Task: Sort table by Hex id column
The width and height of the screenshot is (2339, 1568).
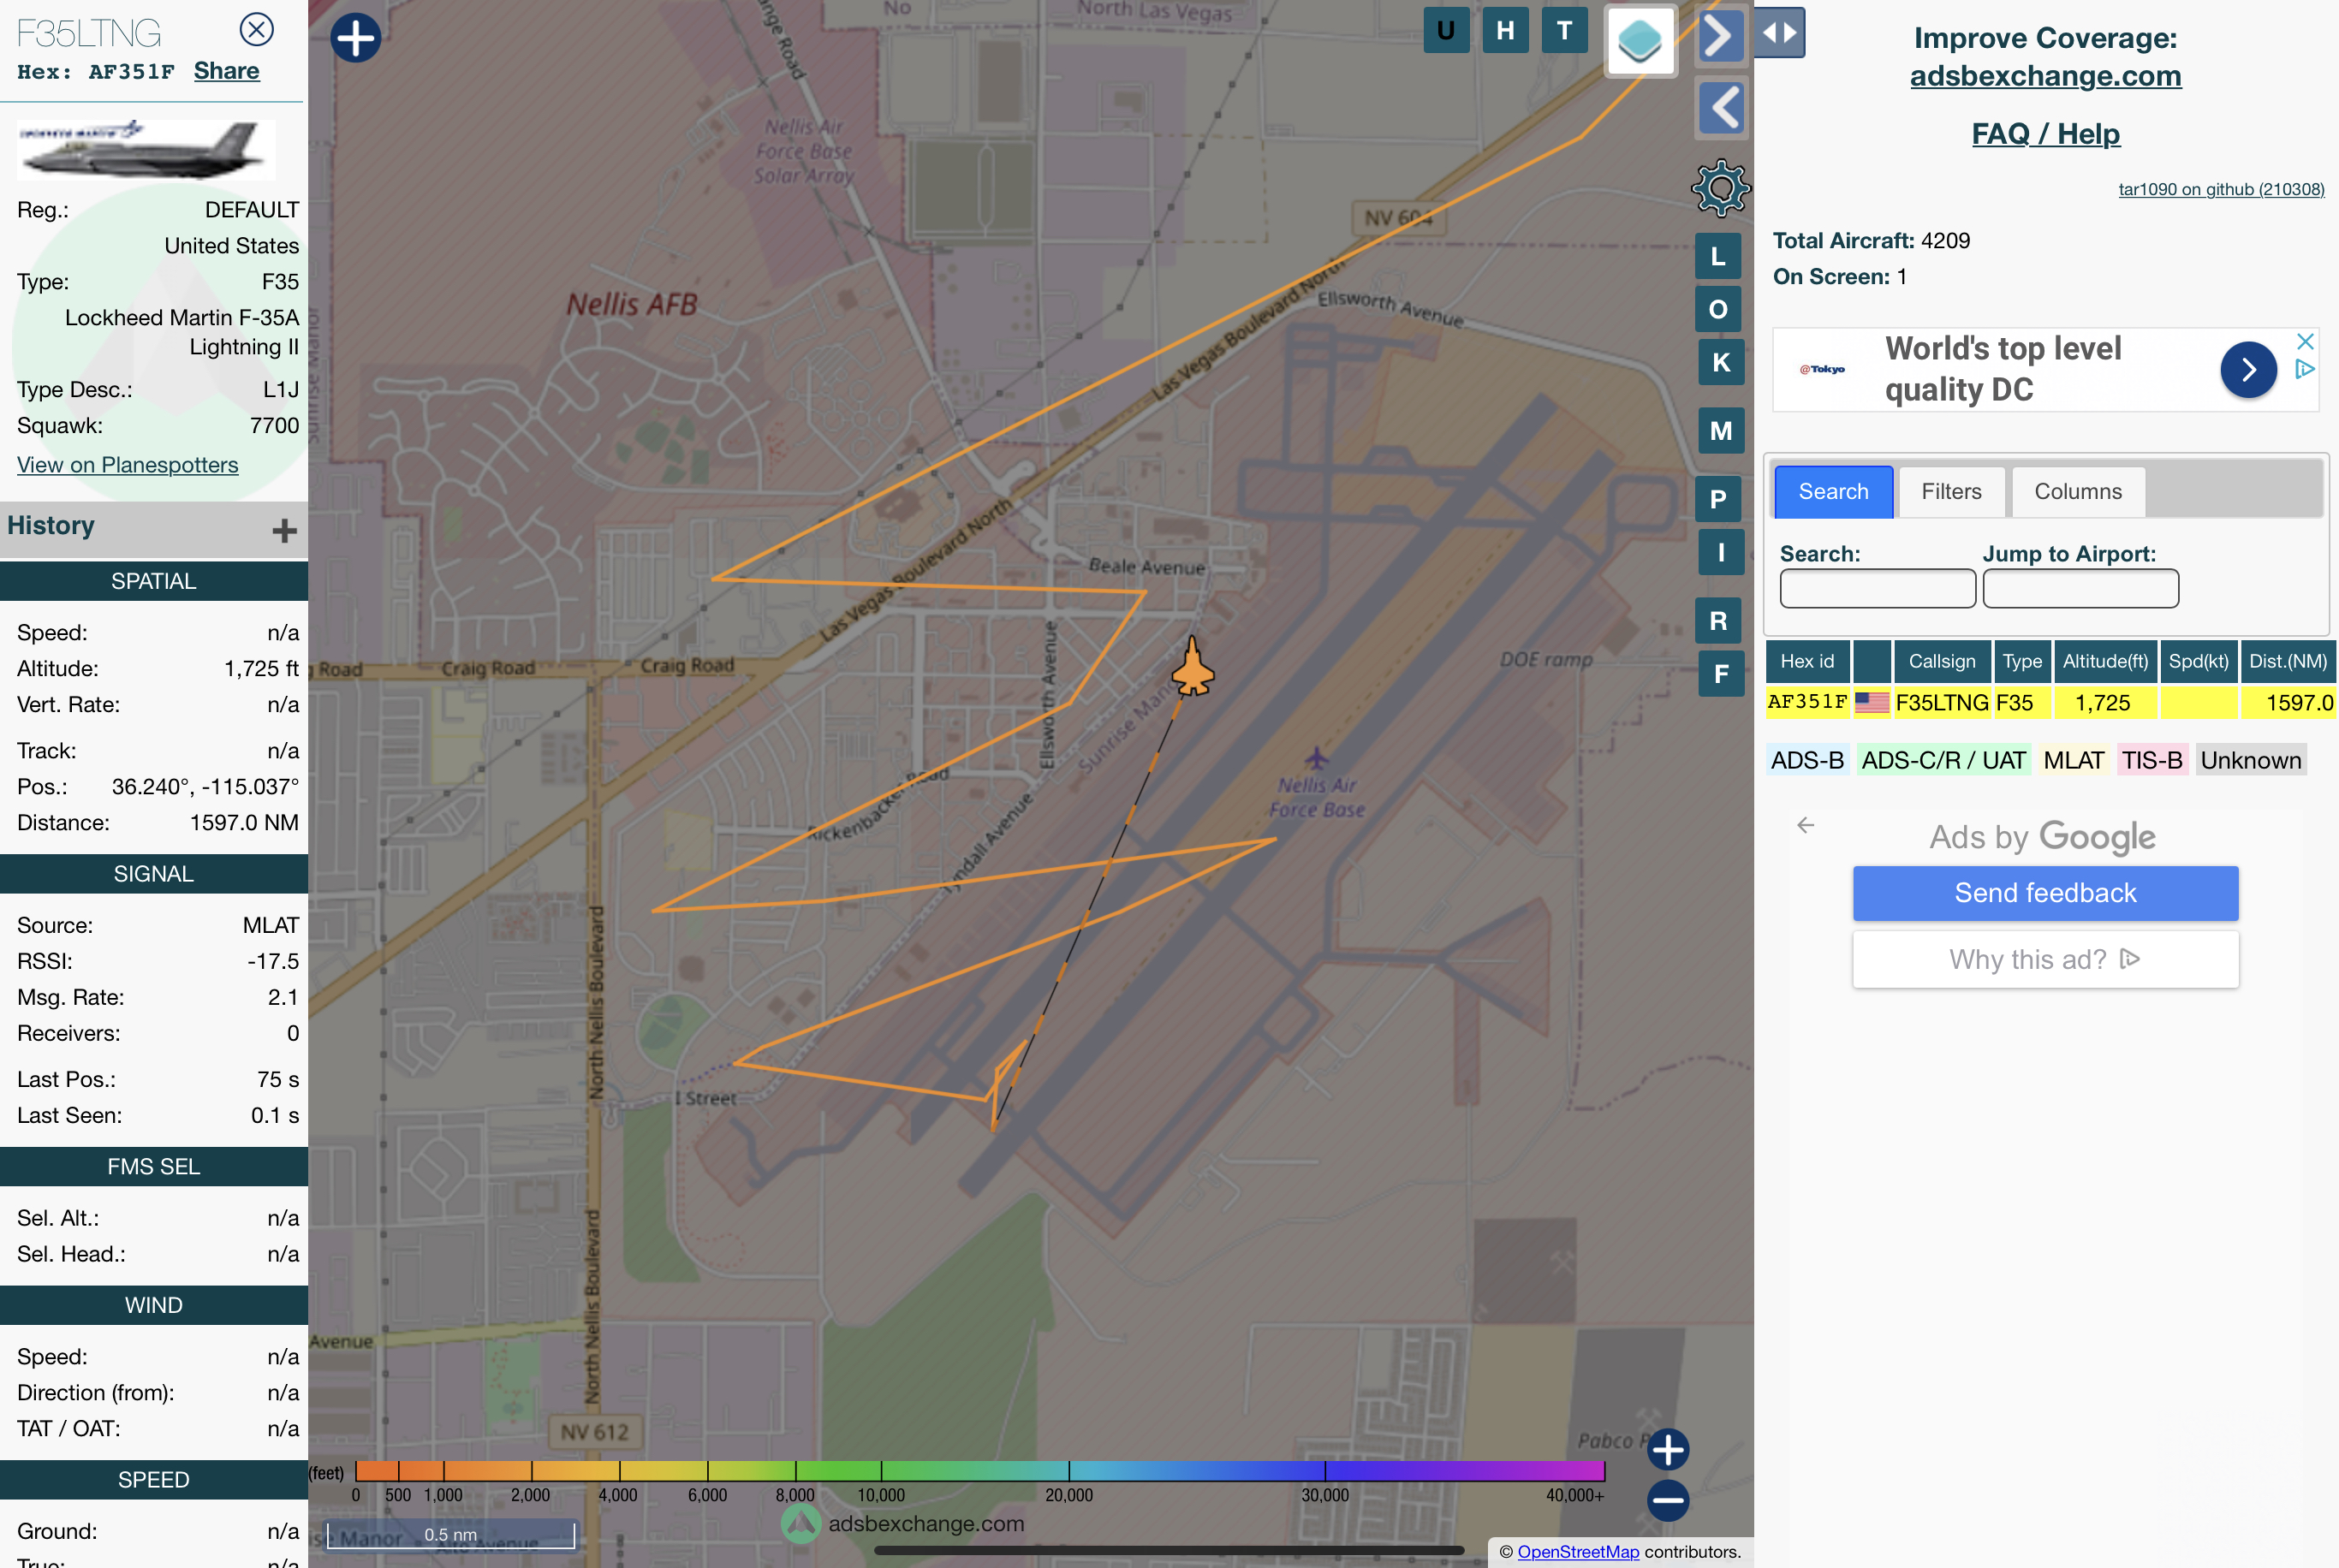Action: [1807, 661]
